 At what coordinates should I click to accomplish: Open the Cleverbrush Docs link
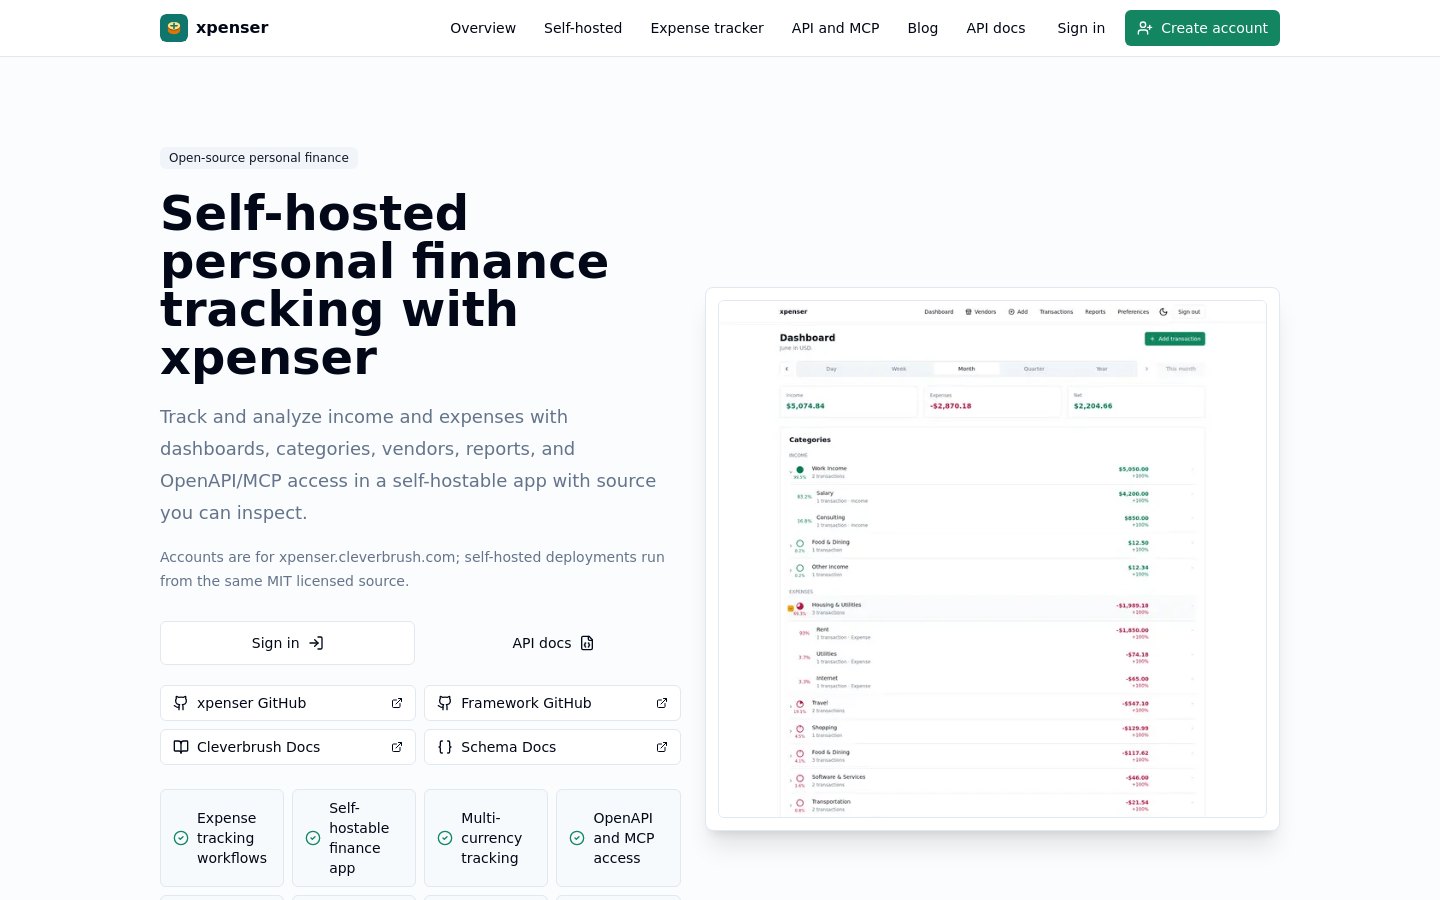coord(288,747)
